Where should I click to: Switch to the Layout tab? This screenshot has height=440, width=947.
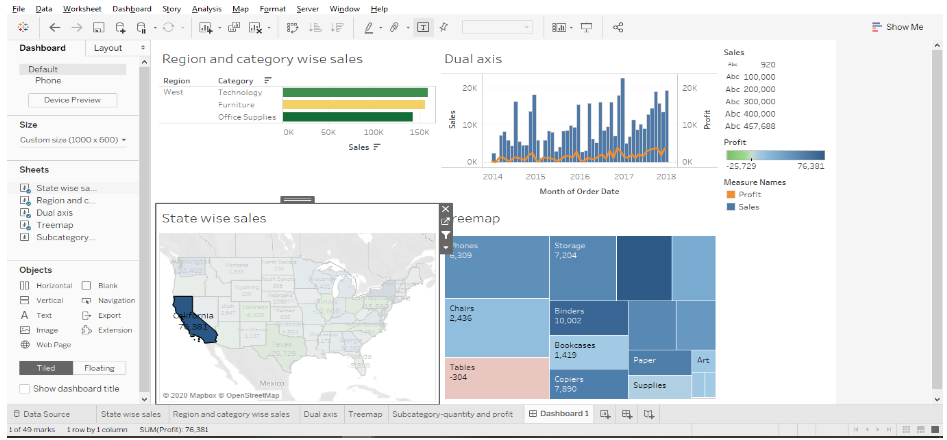pos(108,48)
